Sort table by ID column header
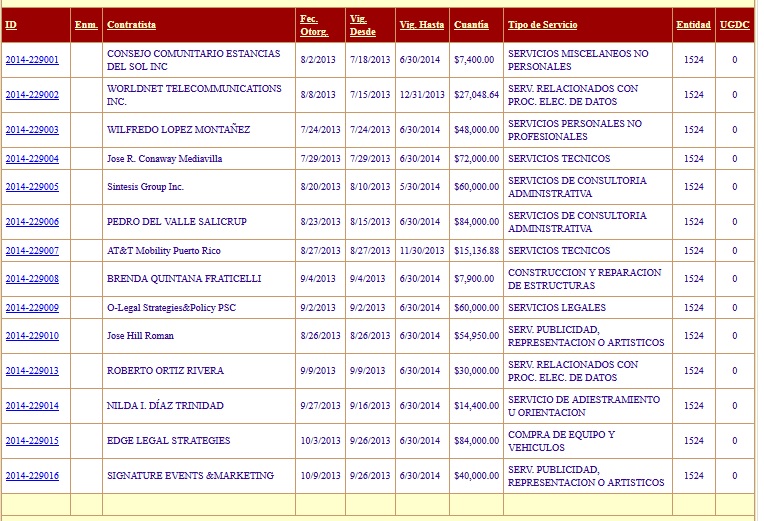 tap(11, 24)
